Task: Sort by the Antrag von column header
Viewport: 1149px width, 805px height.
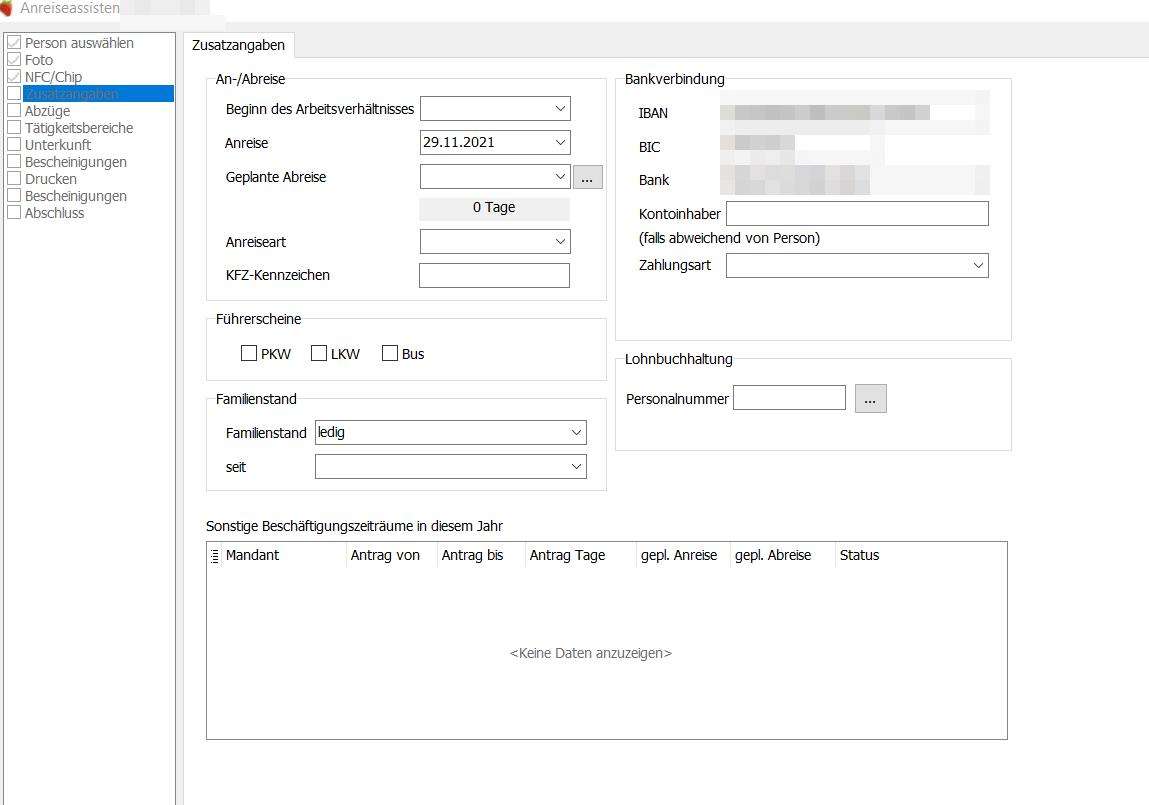Action: coord(391,555)
